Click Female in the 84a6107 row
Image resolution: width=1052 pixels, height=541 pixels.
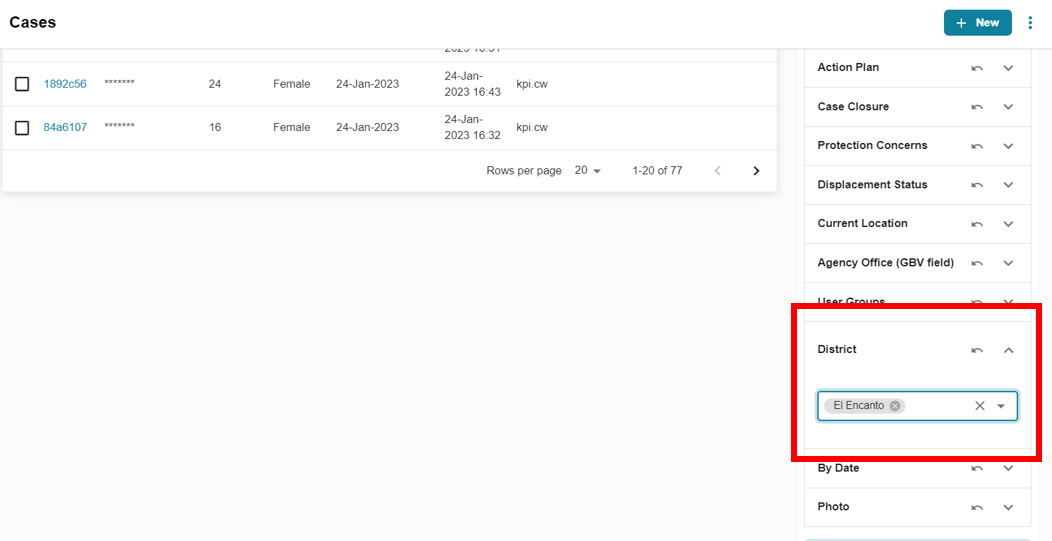292,127
